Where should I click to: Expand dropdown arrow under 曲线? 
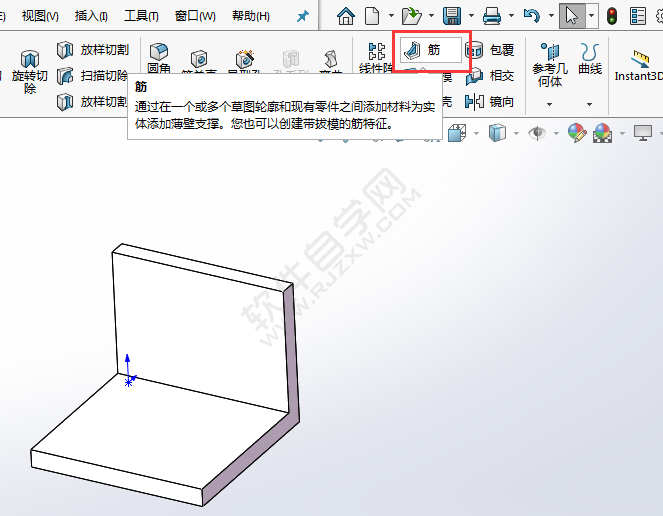589,104
